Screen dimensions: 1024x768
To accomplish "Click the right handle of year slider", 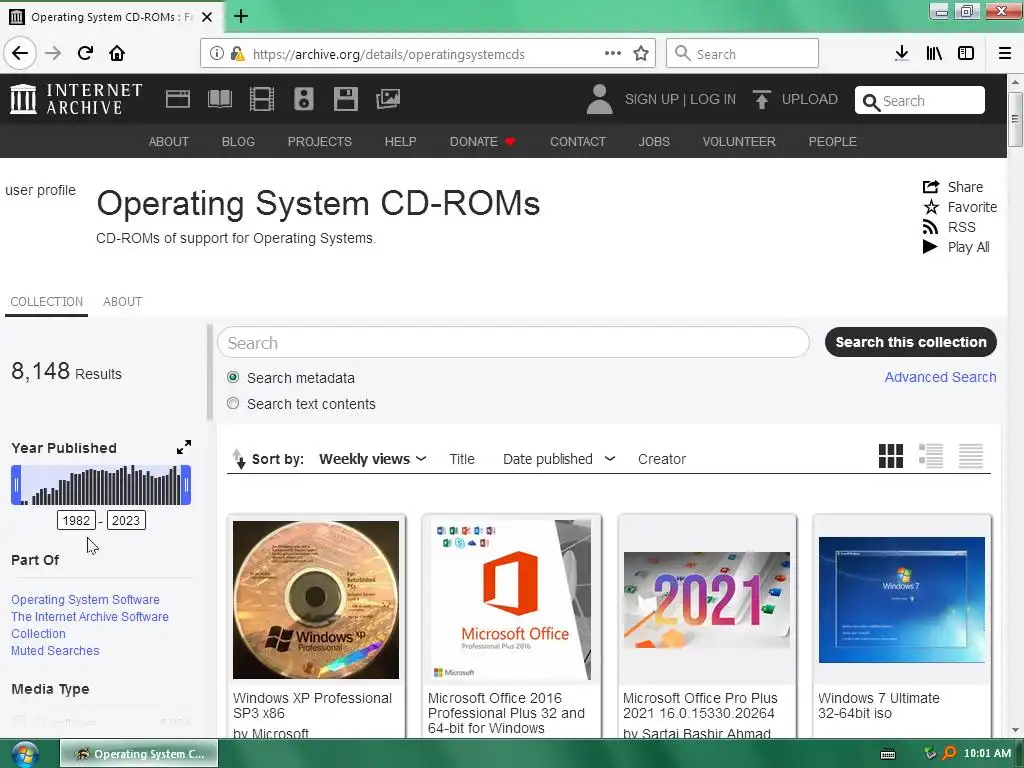I will [186, 485].
